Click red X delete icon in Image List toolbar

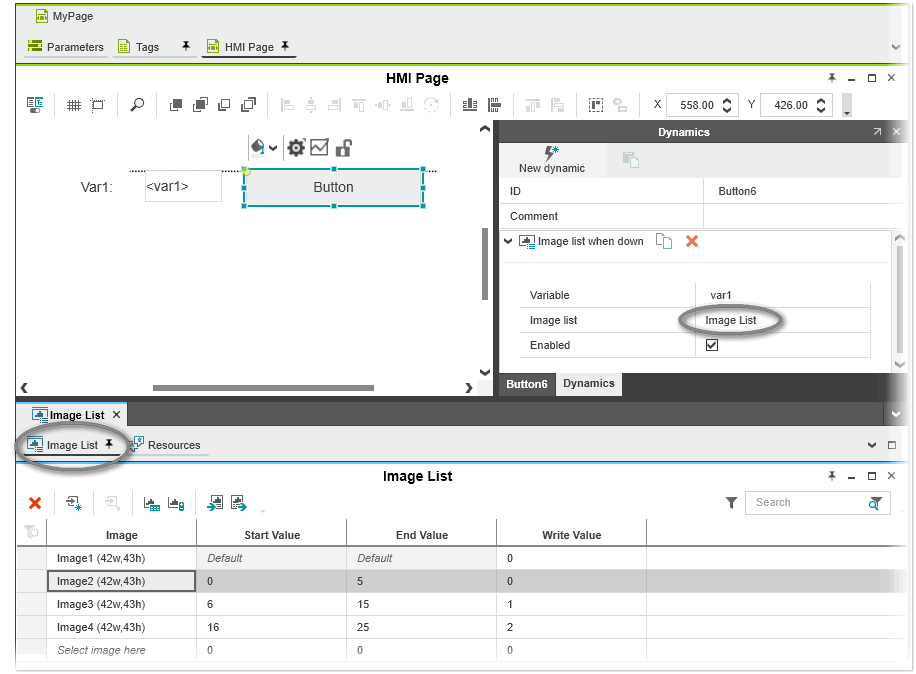click(35, 504)
